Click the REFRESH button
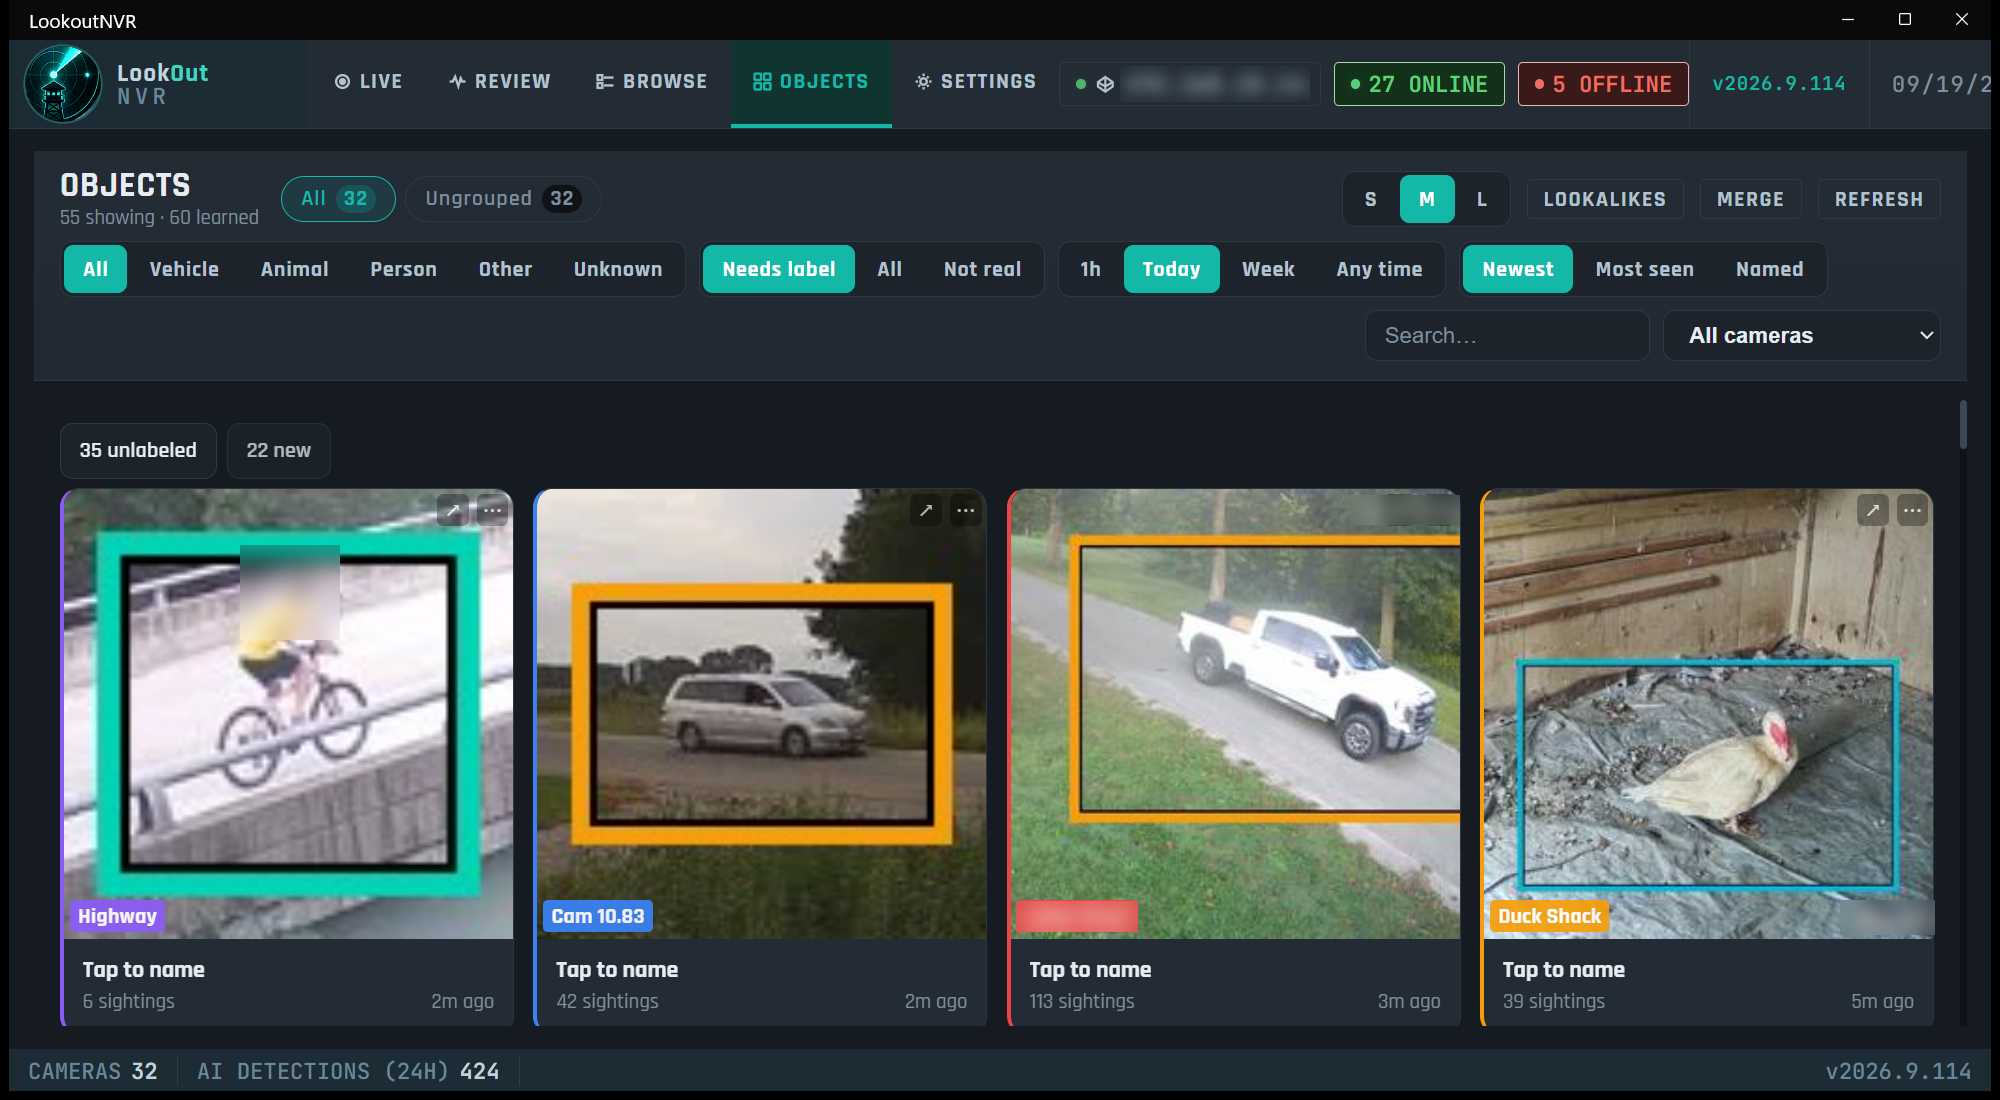 [x=1878, y=199]
